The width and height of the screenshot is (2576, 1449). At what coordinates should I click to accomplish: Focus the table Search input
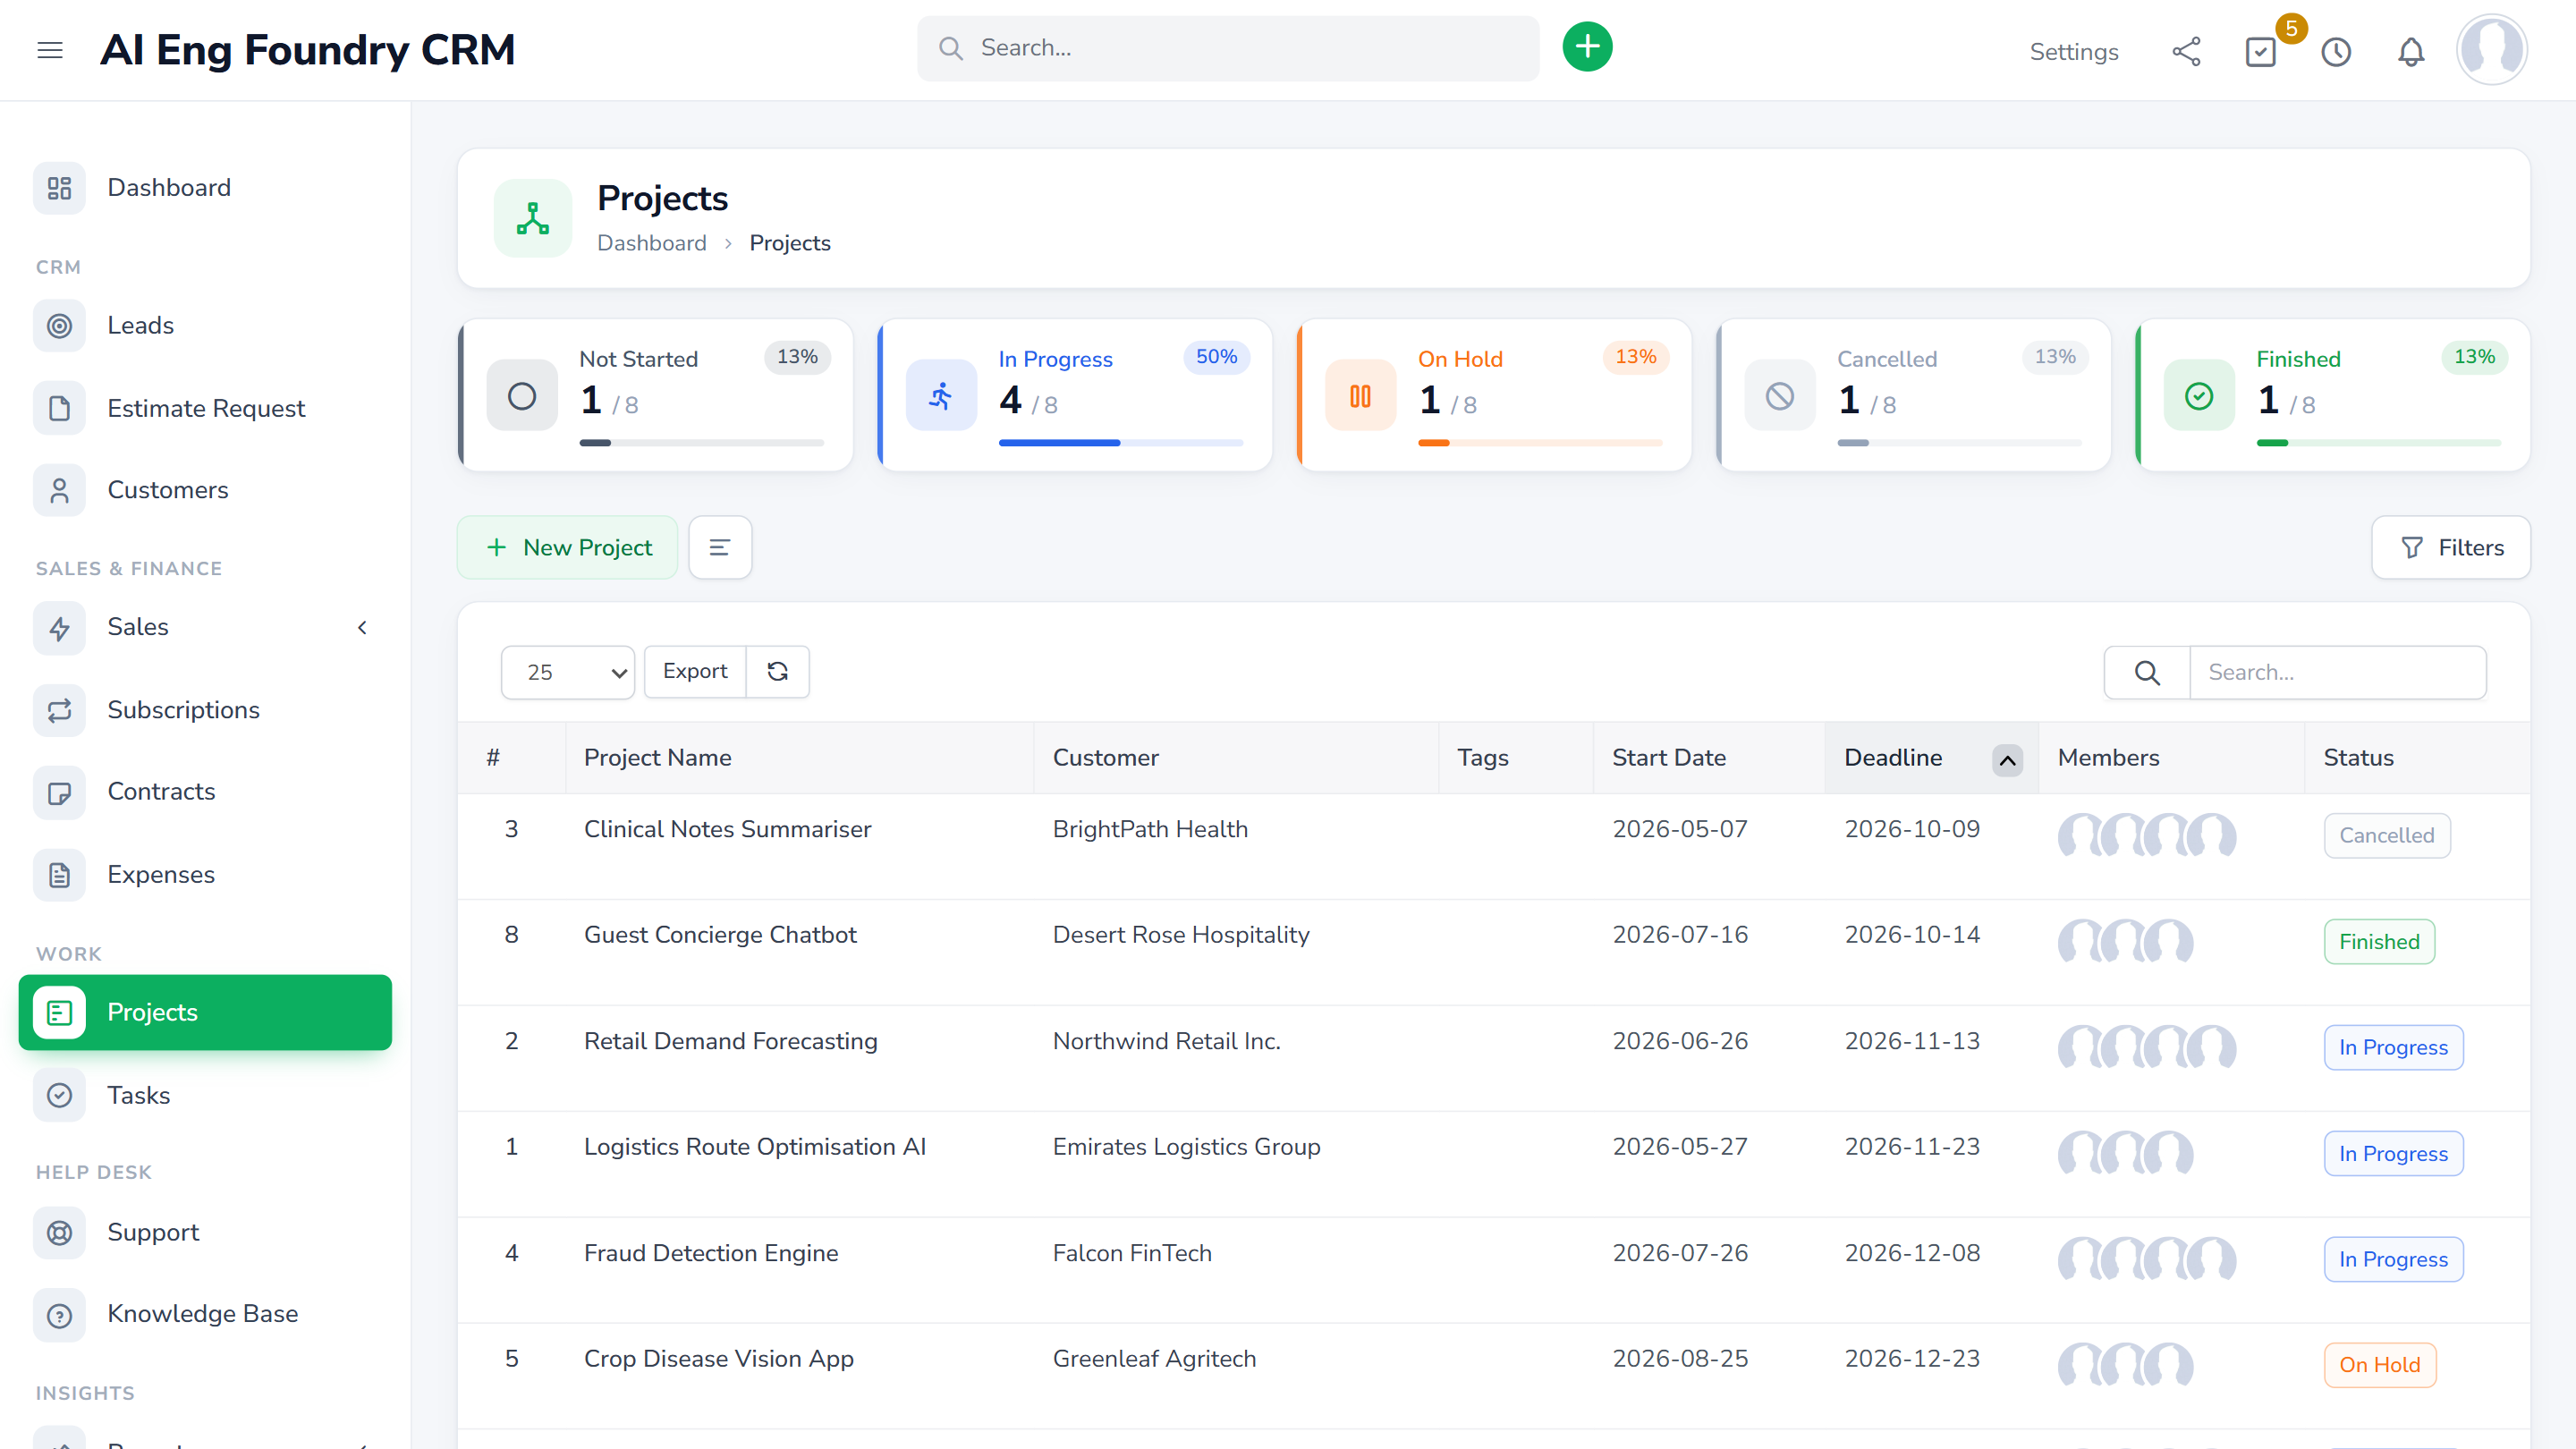2337,672
